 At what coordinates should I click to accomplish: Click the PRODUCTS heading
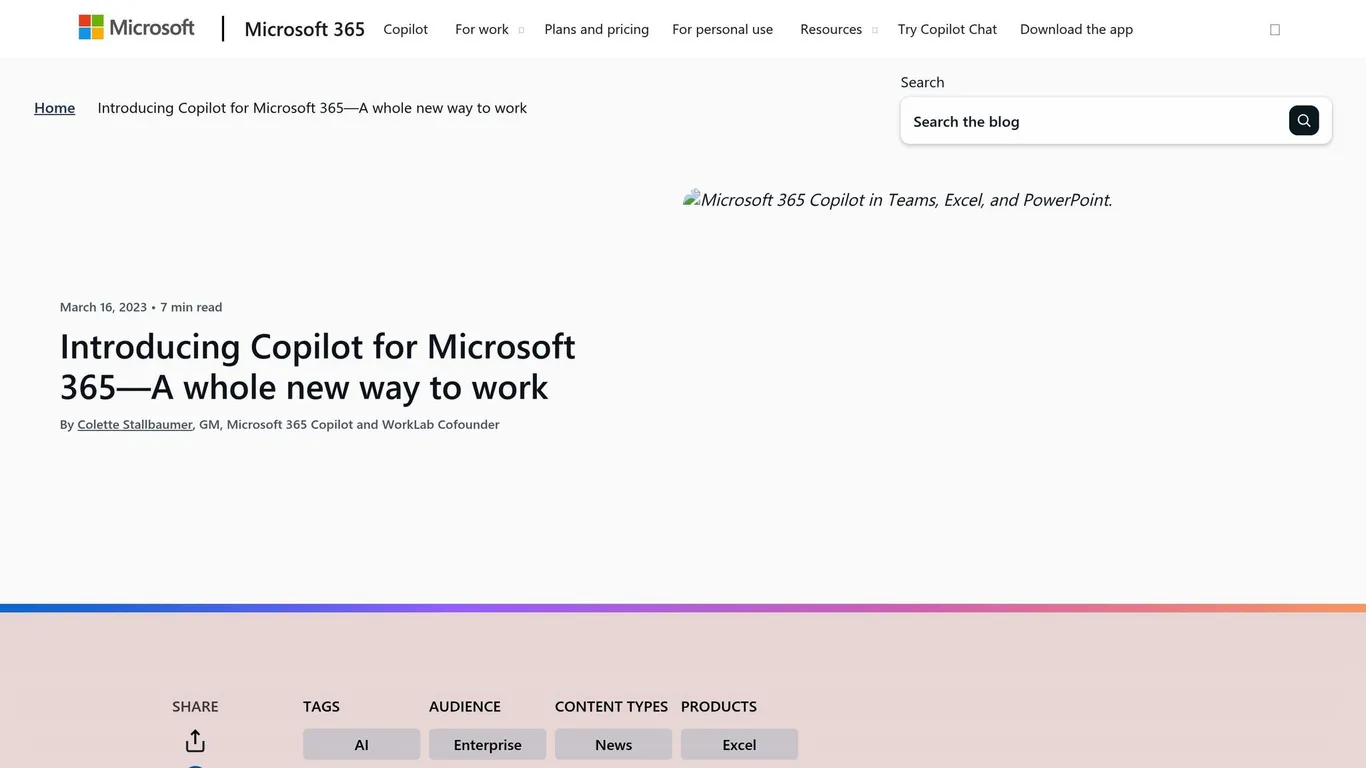coord(719,706)
